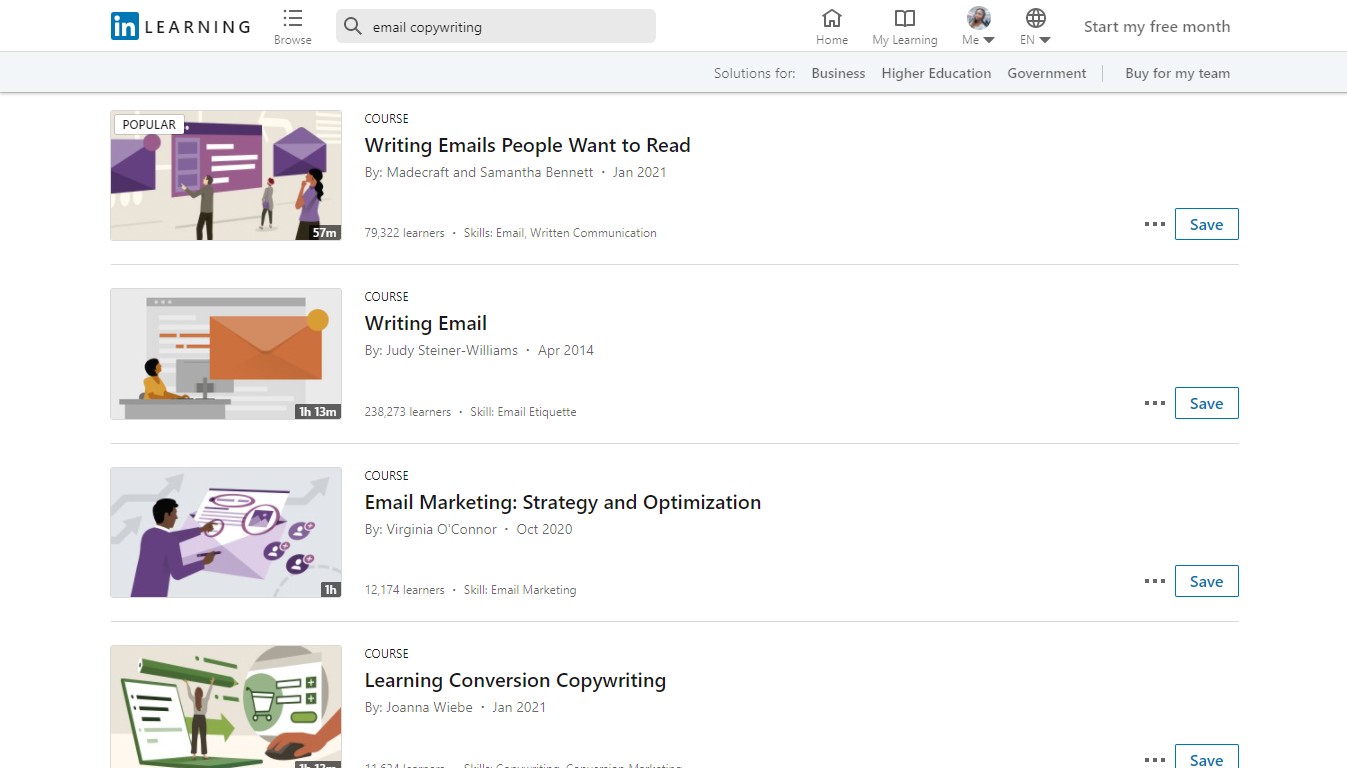Click the LinkedIn Learning logo

point(180,26)
